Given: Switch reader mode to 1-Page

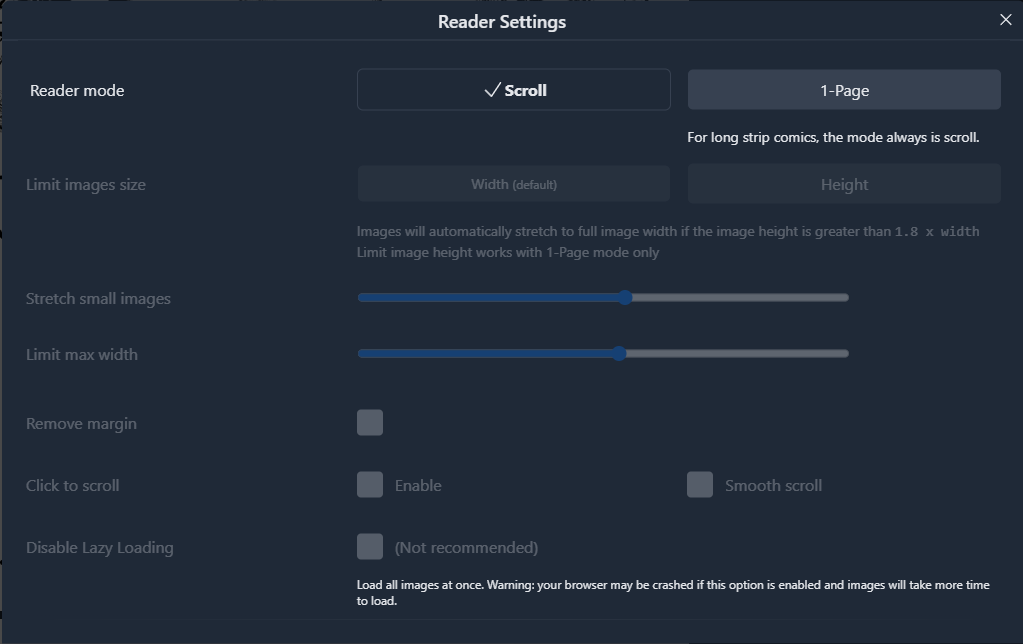Looking at the screenshot, I should tap(844, 89).
